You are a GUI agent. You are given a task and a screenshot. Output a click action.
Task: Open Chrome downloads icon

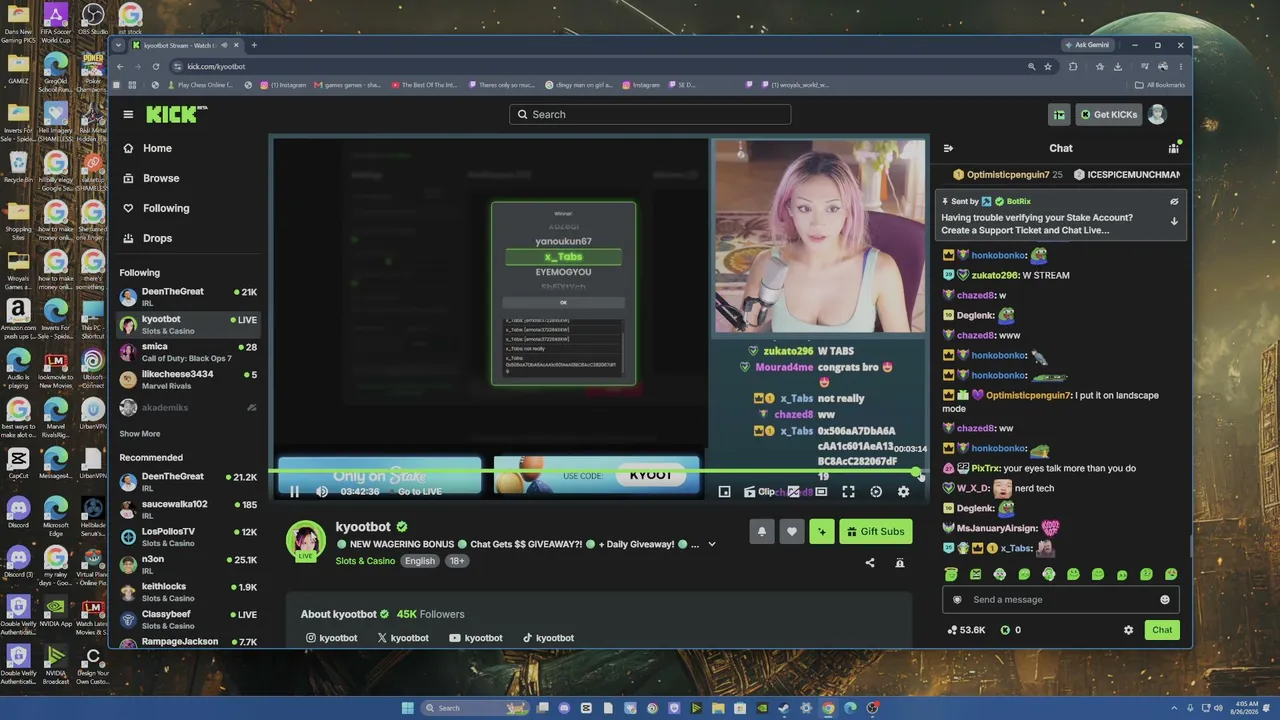click(x=1118, y=67)
